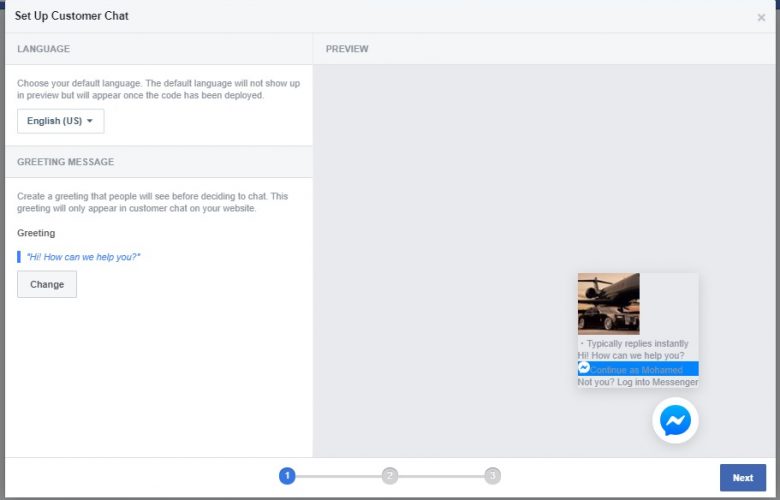This screenshot has width=780, height=500.
Task: Jump to step 2 in the progress indicator
Action: [390, 476]
